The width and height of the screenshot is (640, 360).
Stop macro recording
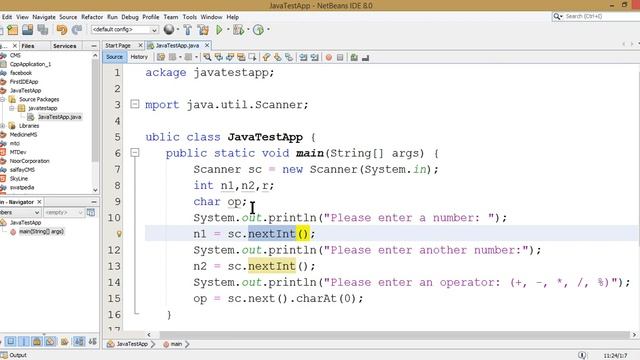340,58
